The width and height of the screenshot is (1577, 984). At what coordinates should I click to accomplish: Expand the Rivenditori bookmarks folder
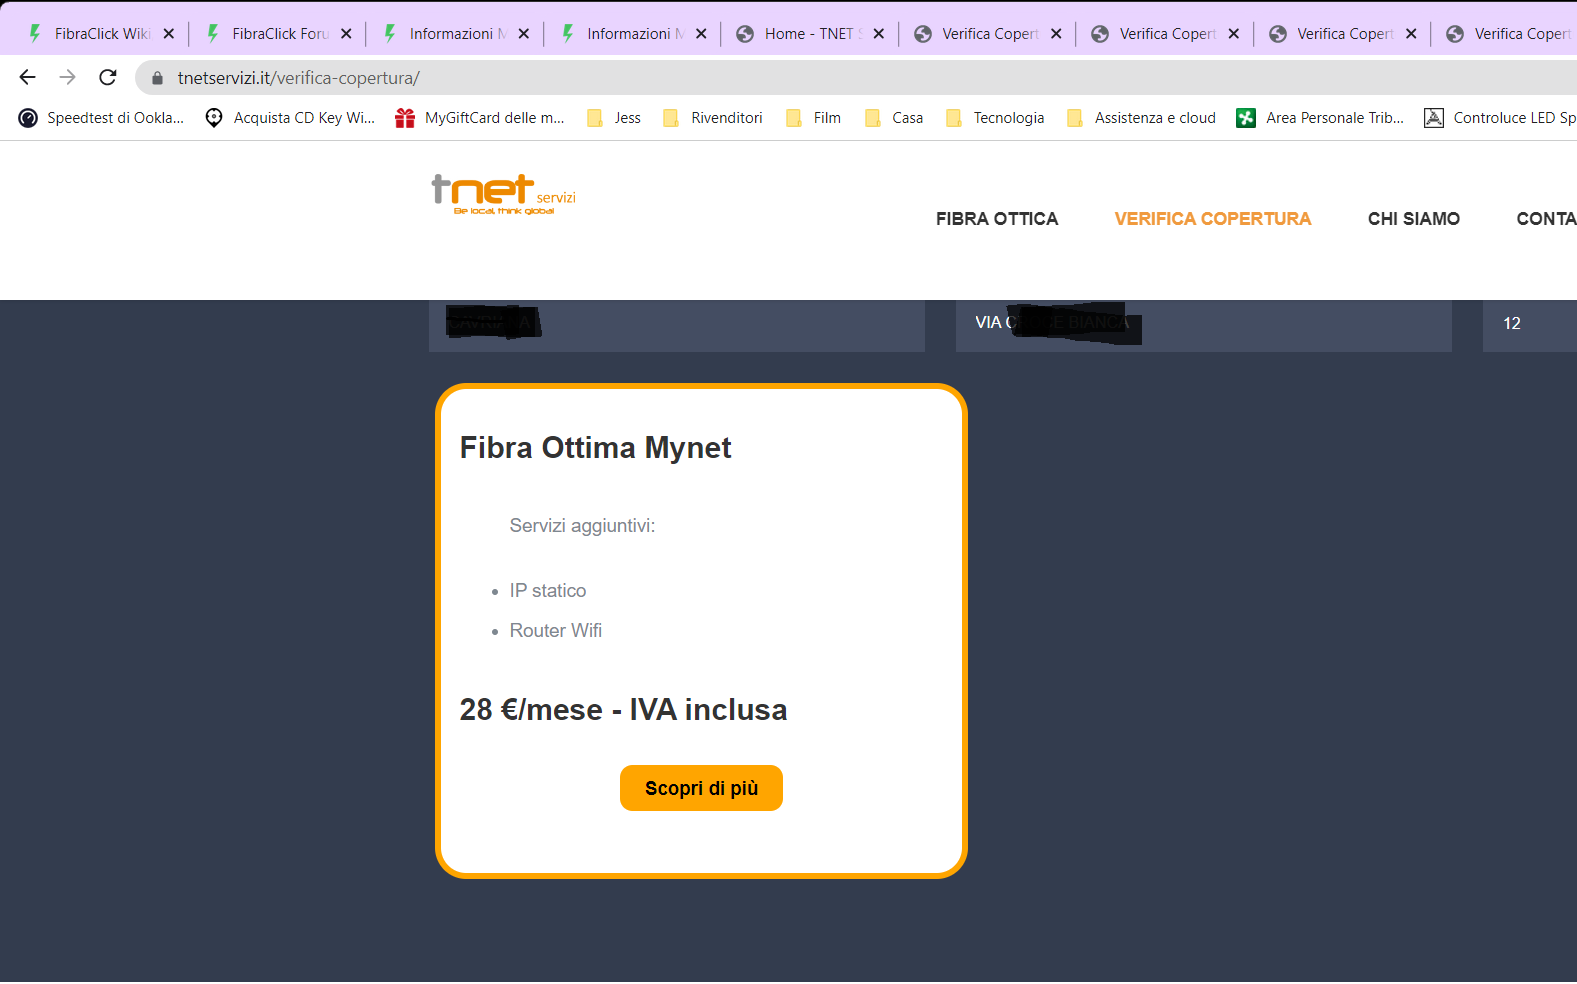[713, 118]
